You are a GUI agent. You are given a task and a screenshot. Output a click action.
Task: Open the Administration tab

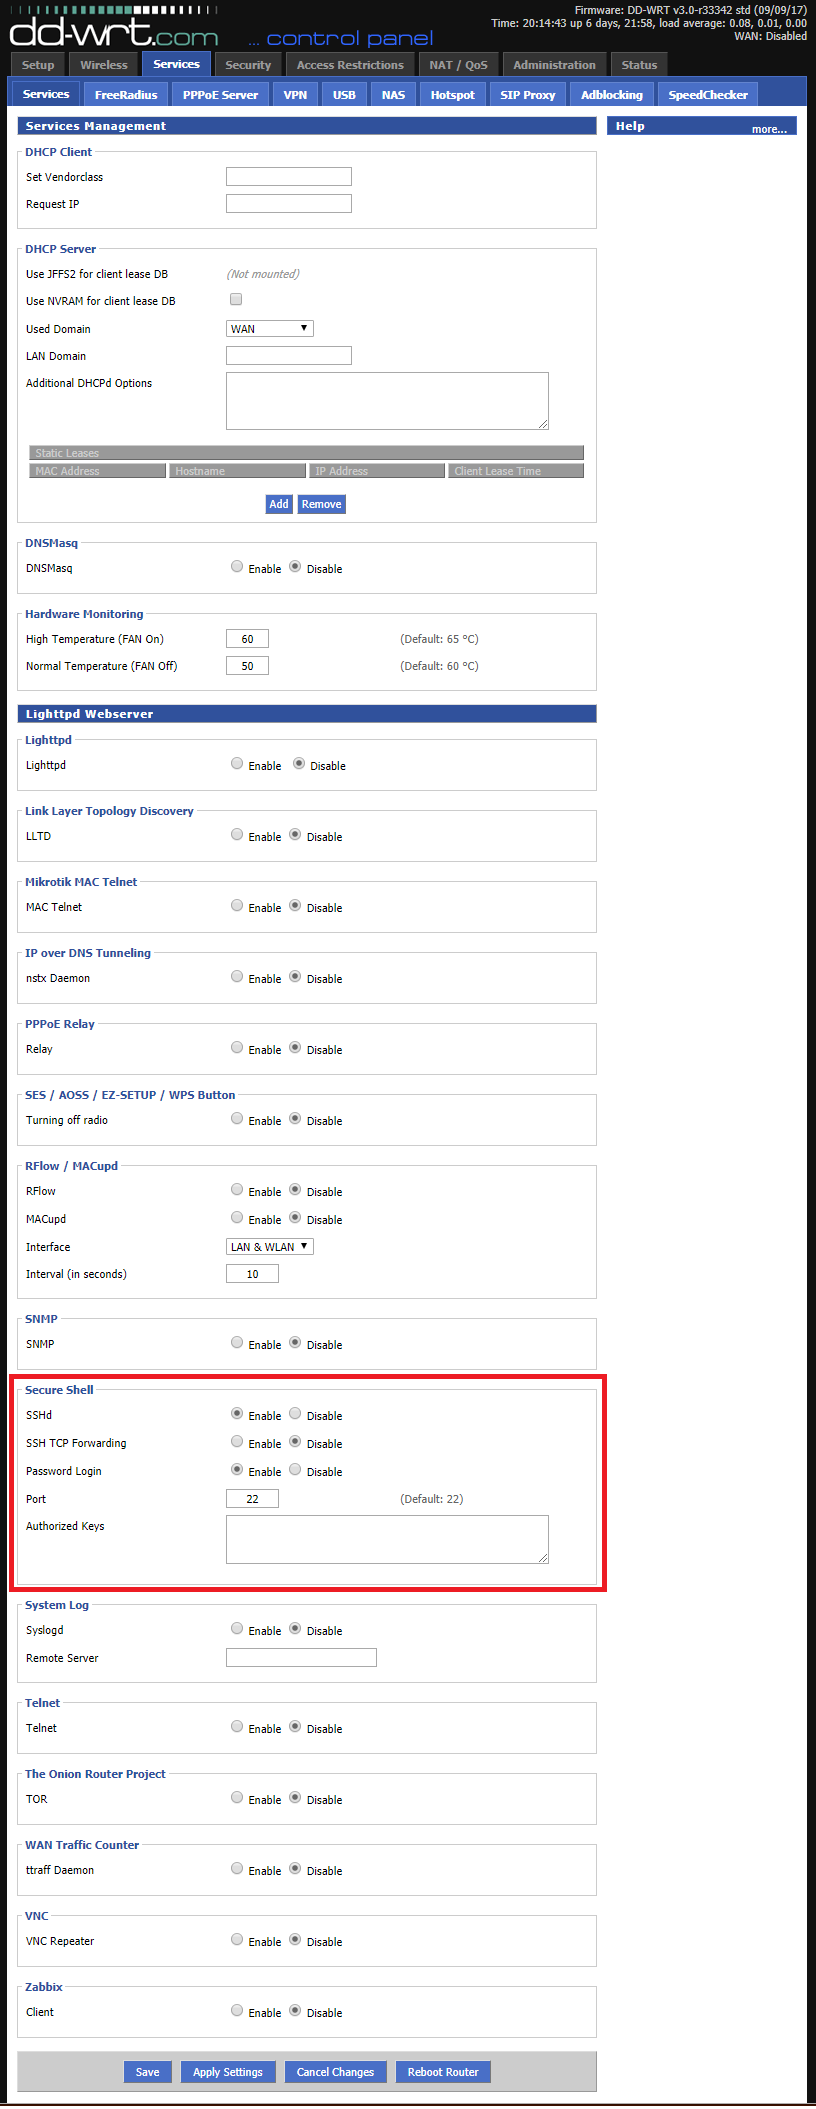coord(554,65)
